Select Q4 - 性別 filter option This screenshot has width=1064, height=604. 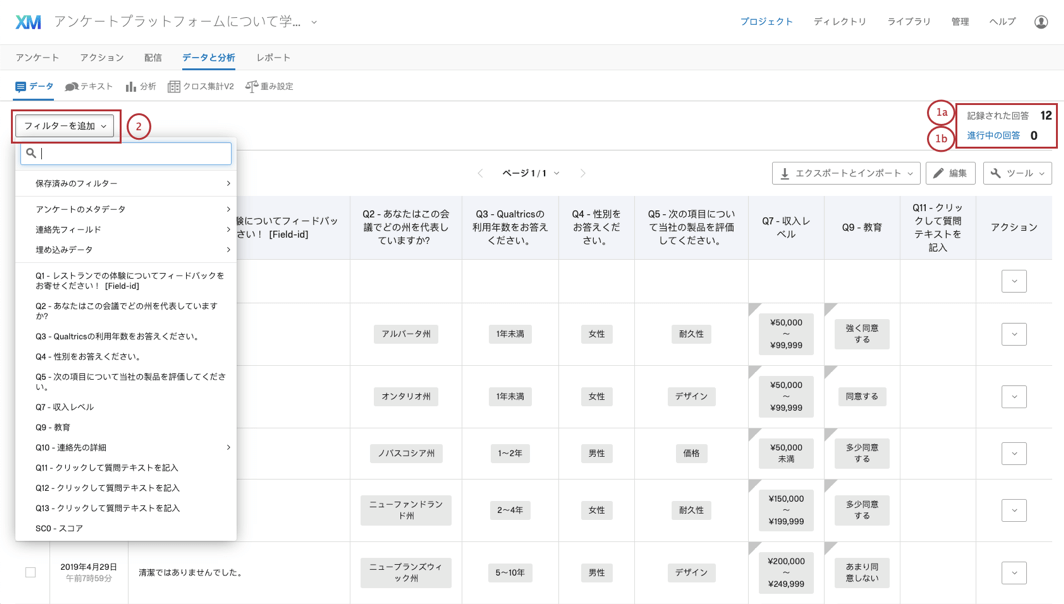point(126,356)
